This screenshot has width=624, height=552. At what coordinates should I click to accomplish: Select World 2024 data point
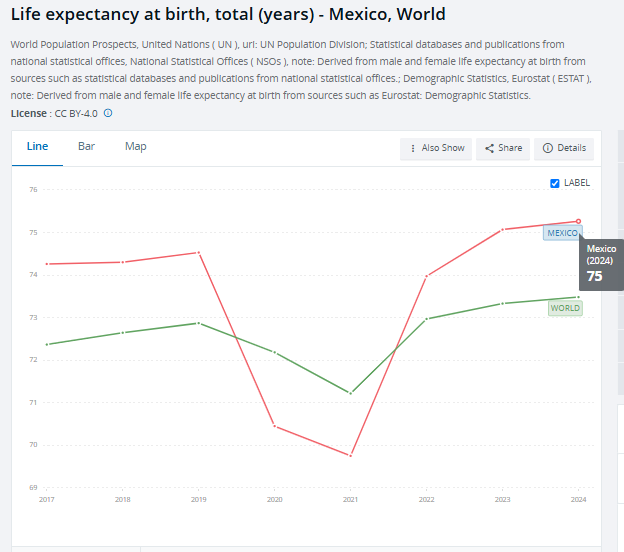point(578,297)
